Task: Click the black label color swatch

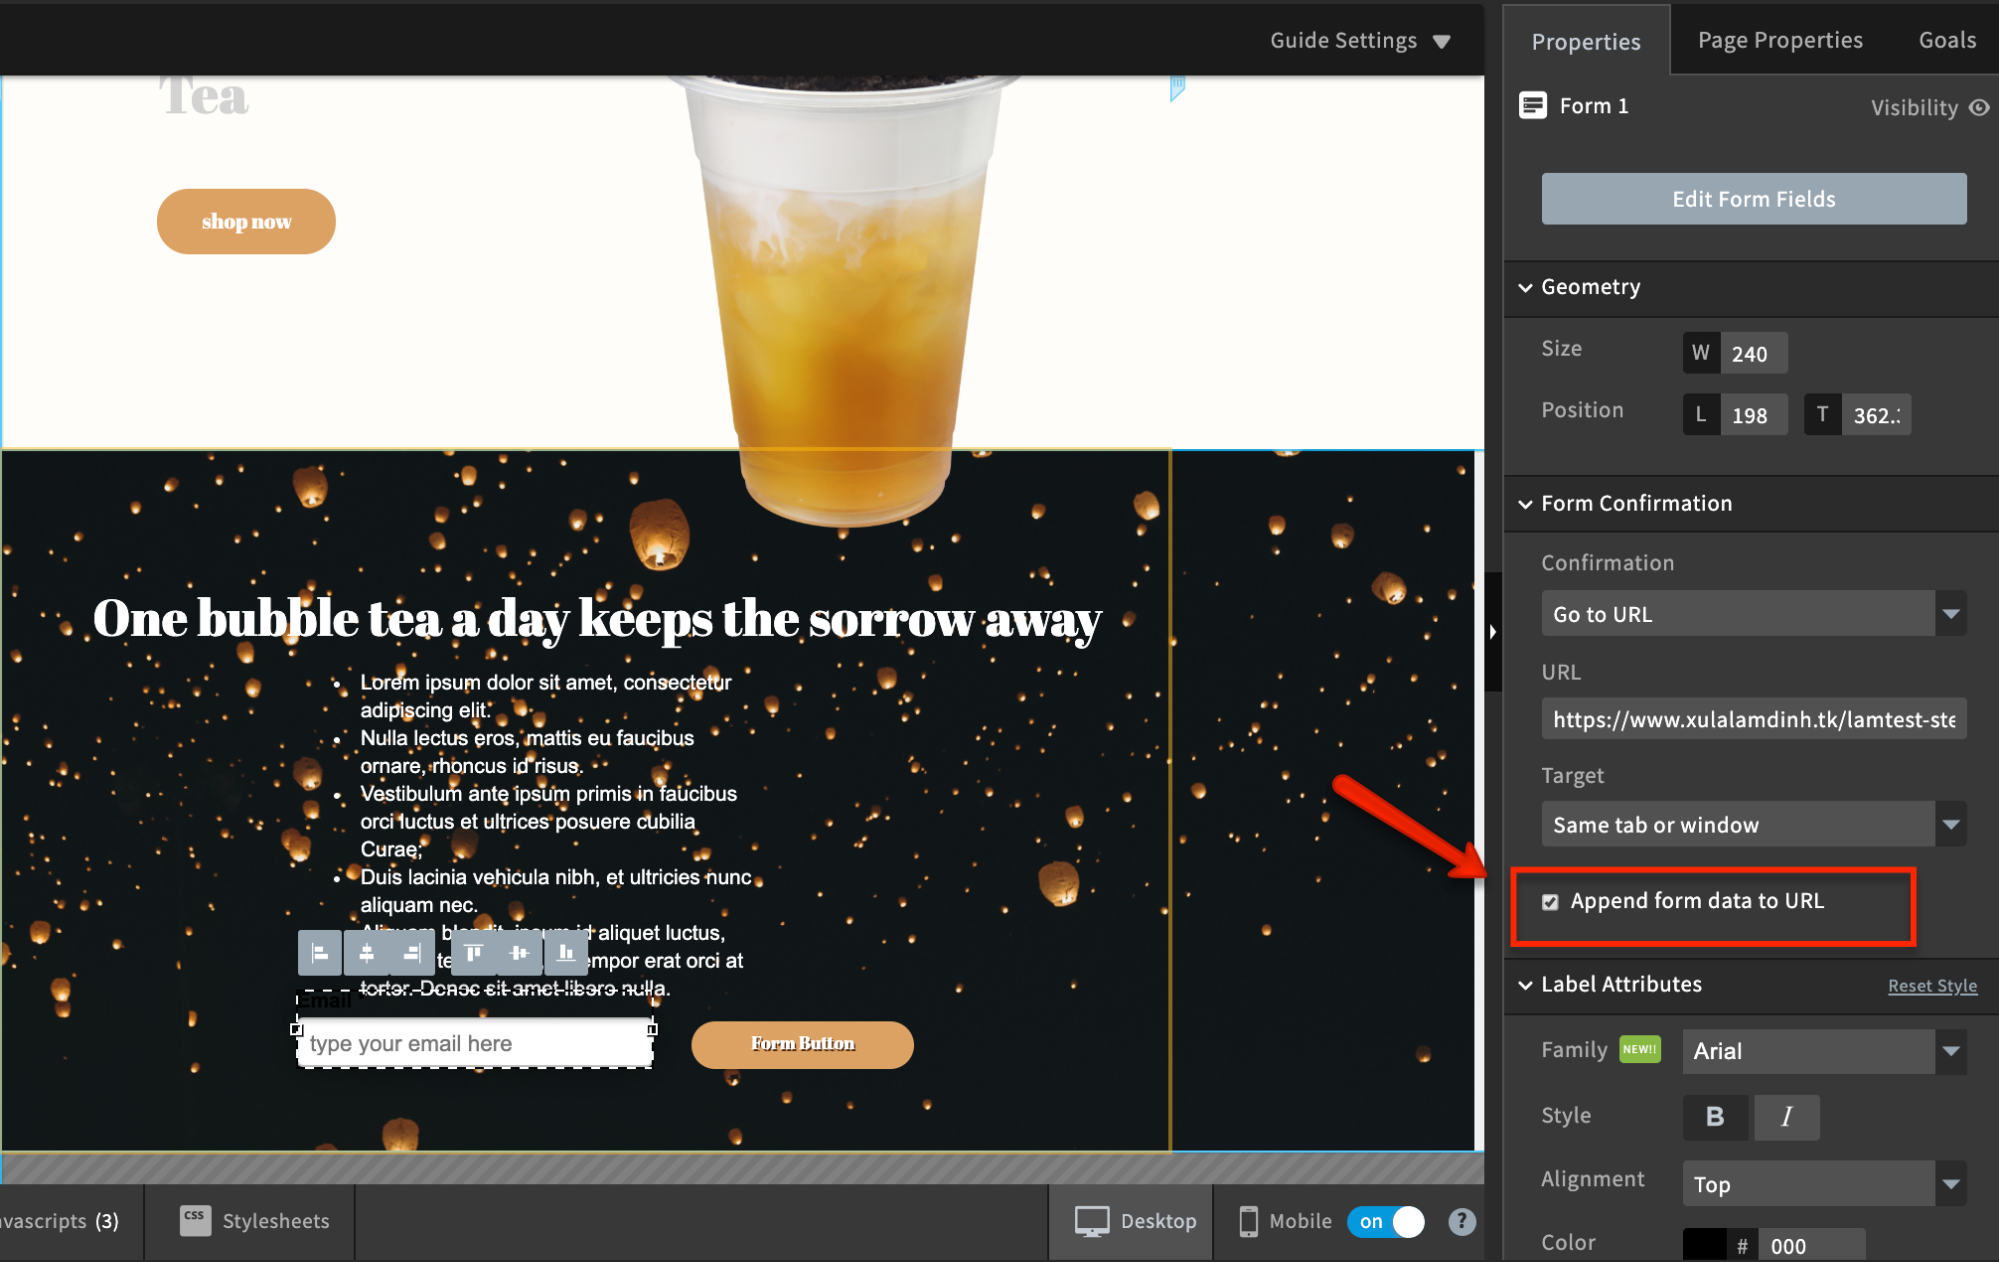Action: [x=1704, y=1245]
